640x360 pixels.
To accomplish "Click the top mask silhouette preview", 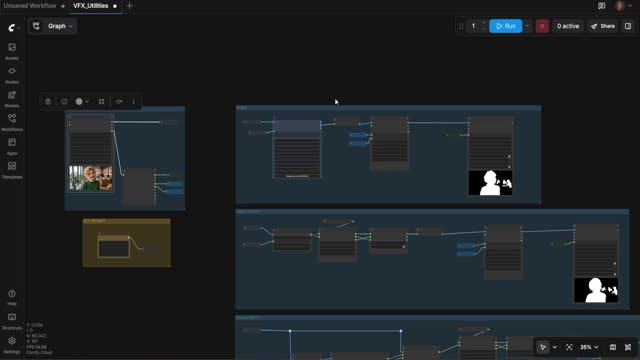I will pos(490,183).
